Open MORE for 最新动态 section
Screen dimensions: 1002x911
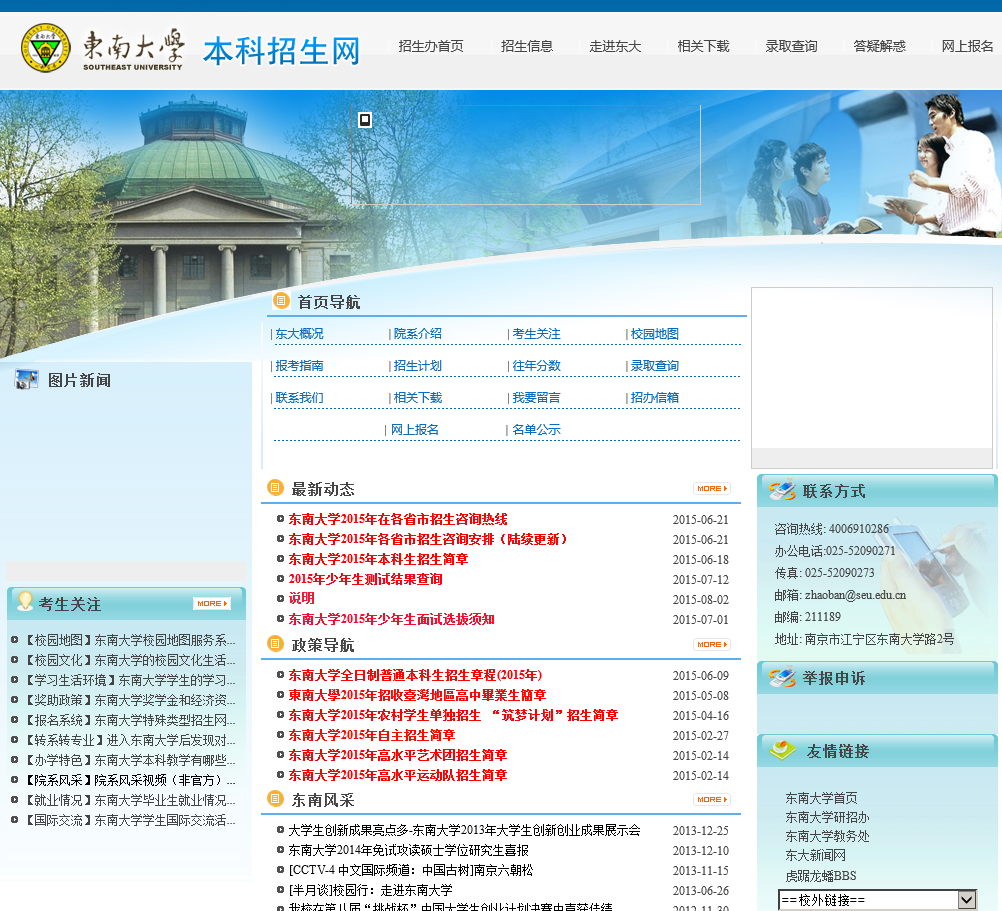click(712, 489)
